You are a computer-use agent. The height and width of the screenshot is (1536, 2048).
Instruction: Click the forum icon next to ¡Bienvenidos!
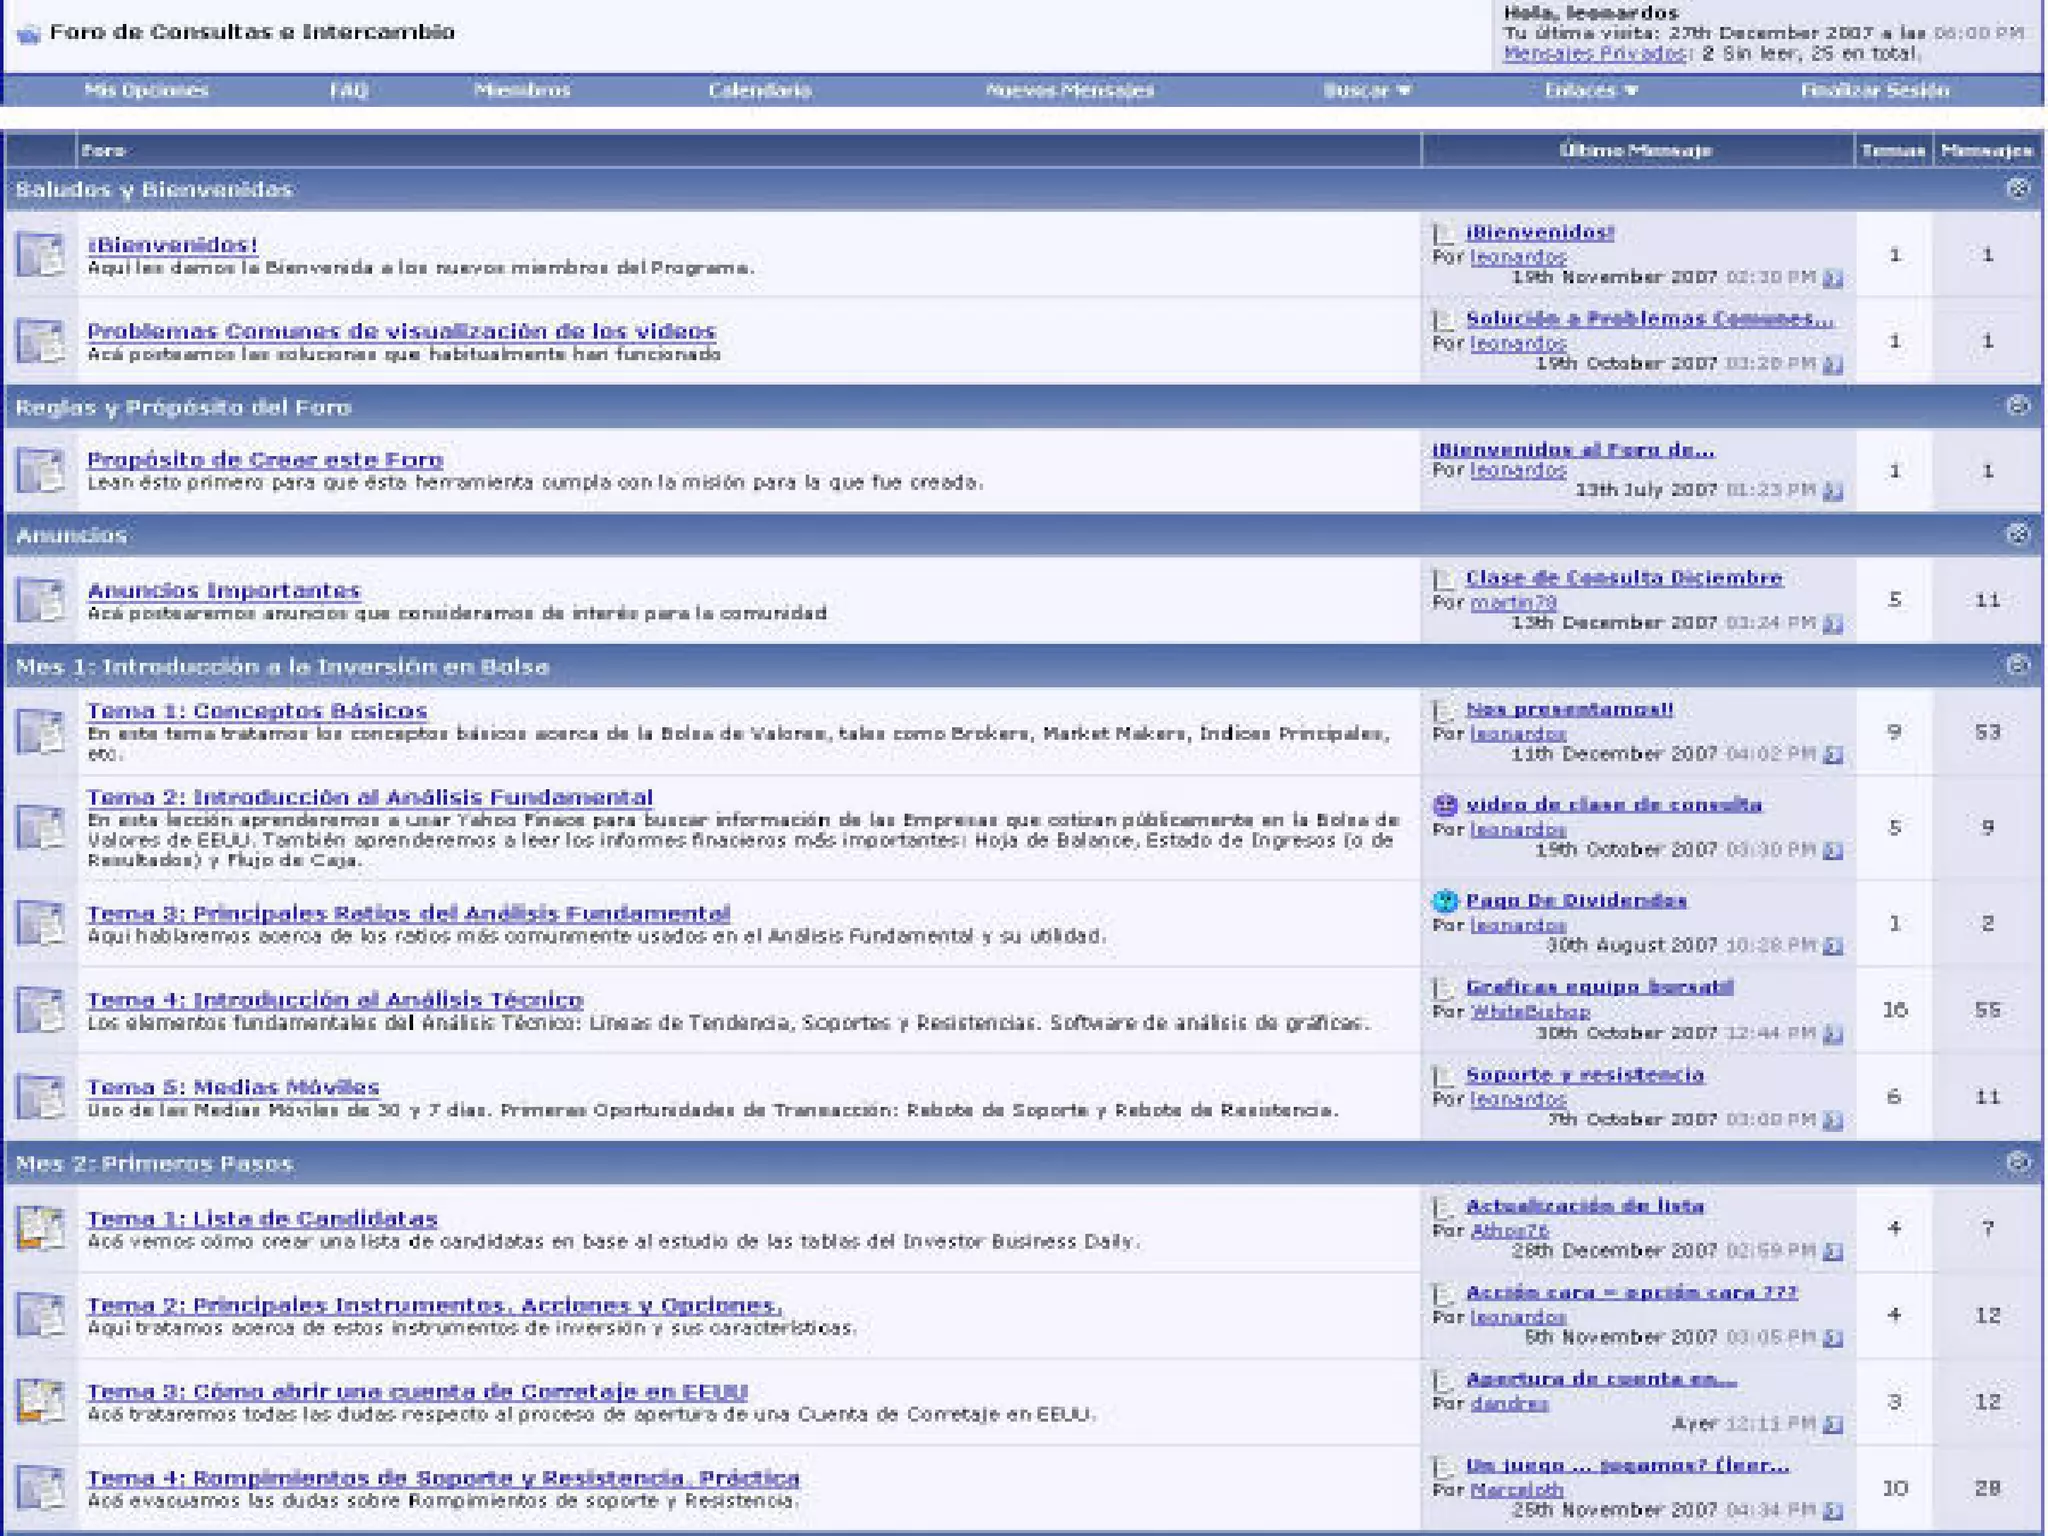[x=41, y=254]
